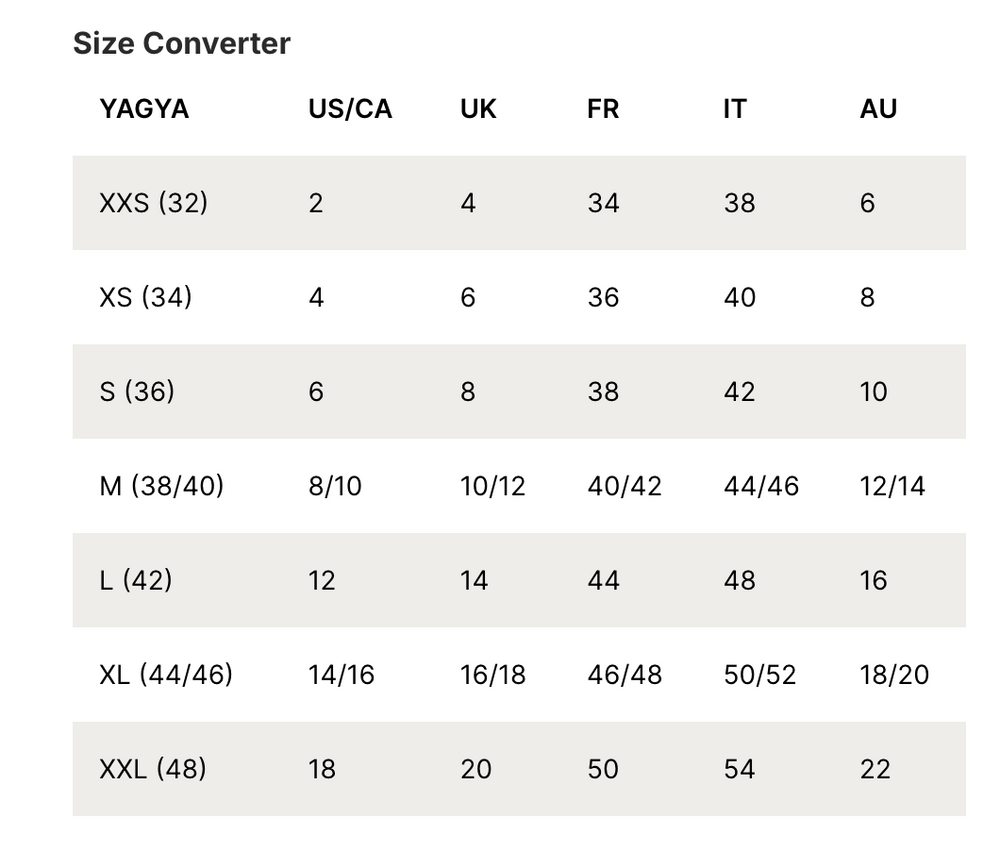Select the YAGYA column header
The width and height of the screenshot is (1000, 851).
[x=144, y=109]
